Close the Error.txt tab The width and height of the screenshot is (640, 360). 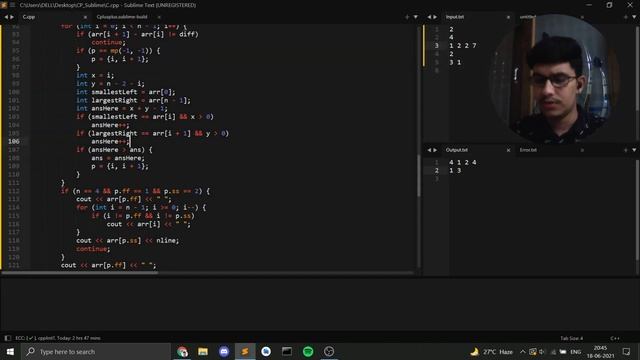(x=582, y=150)
